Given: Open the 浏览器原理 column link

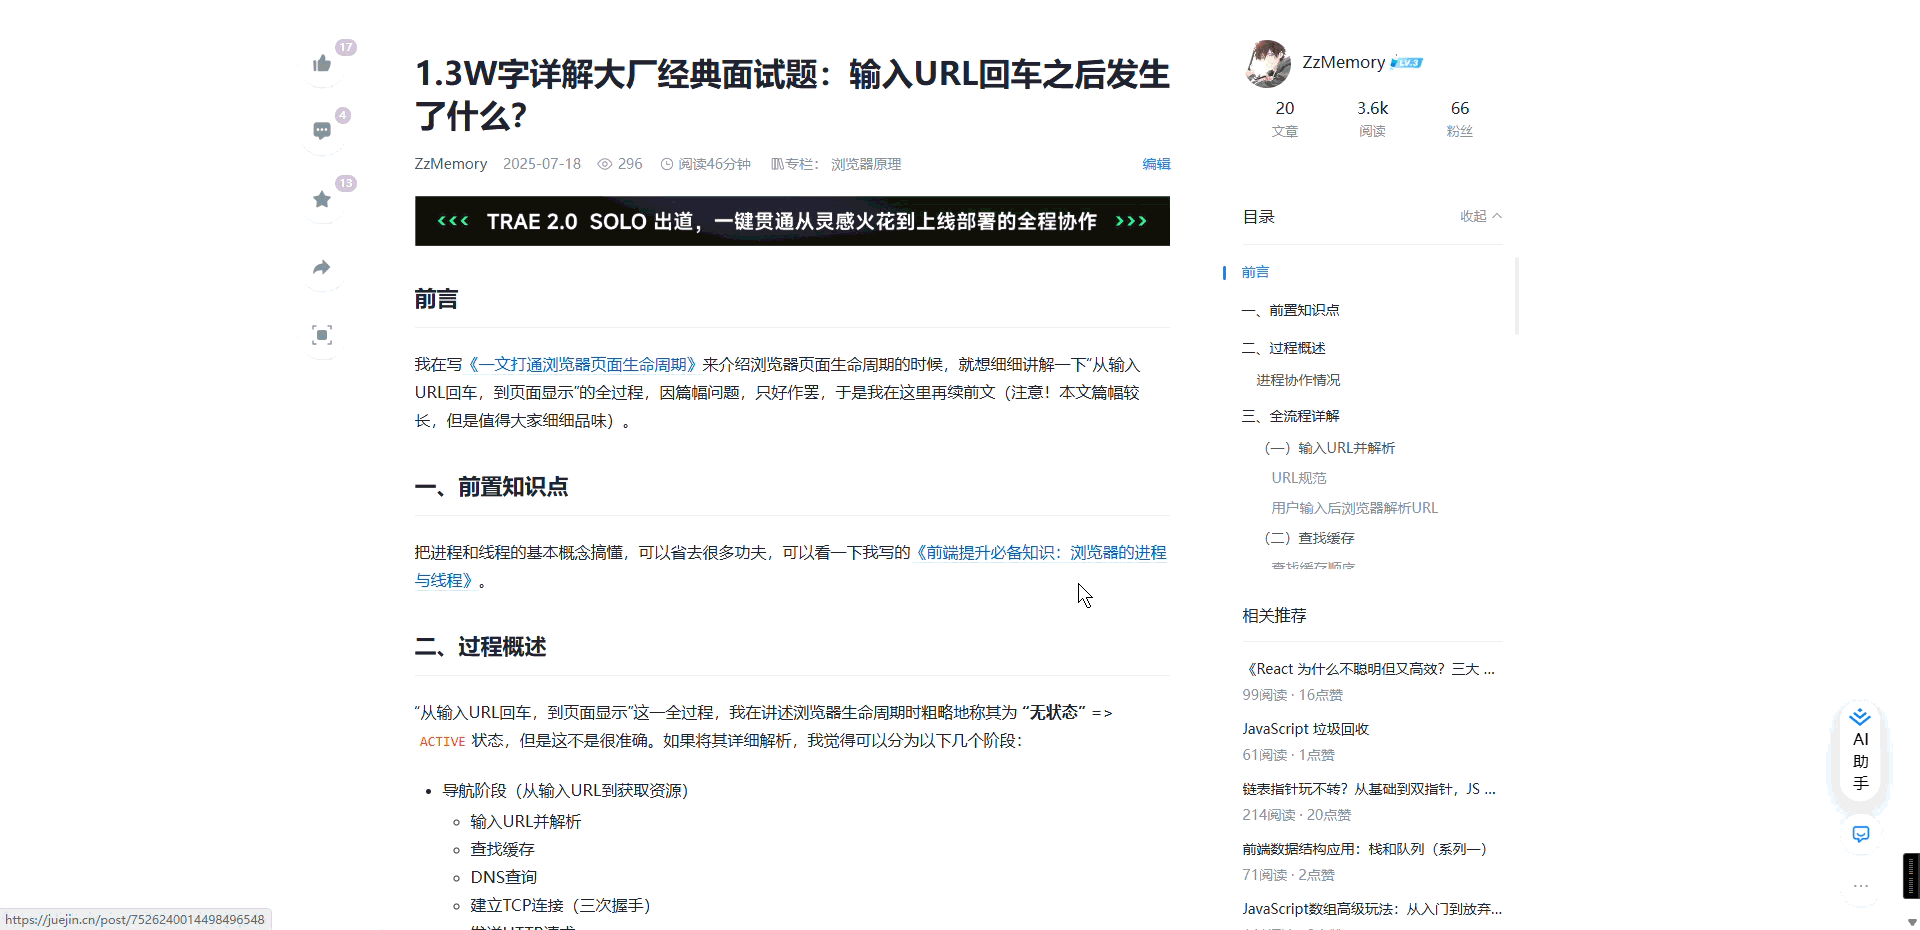Looking at the screenshot, I should (865, 163).
